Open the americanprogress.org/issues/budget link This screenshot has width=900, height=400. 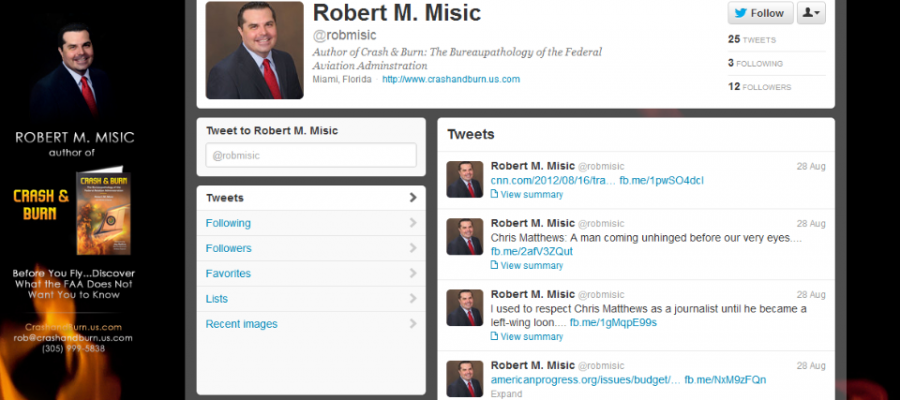(x=585, y=380)
